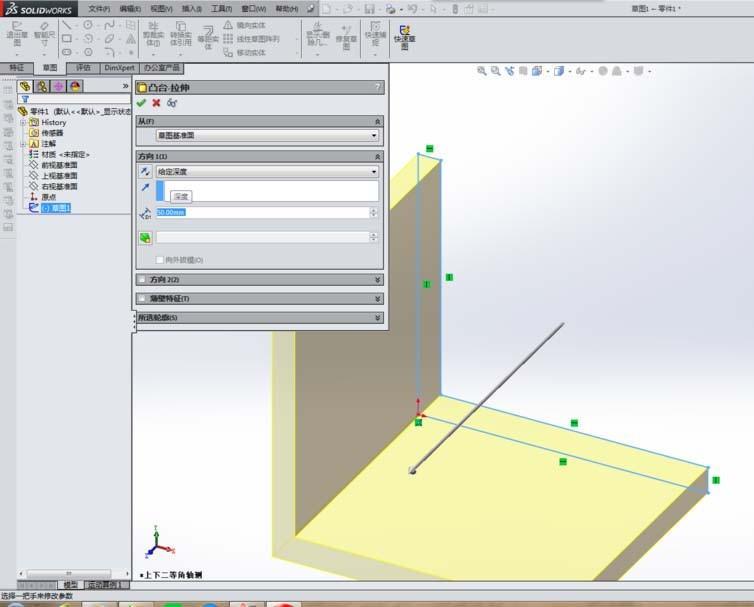Click the Hide/Show Items glasses icon
Screen dimensions: 754x607
580,71
